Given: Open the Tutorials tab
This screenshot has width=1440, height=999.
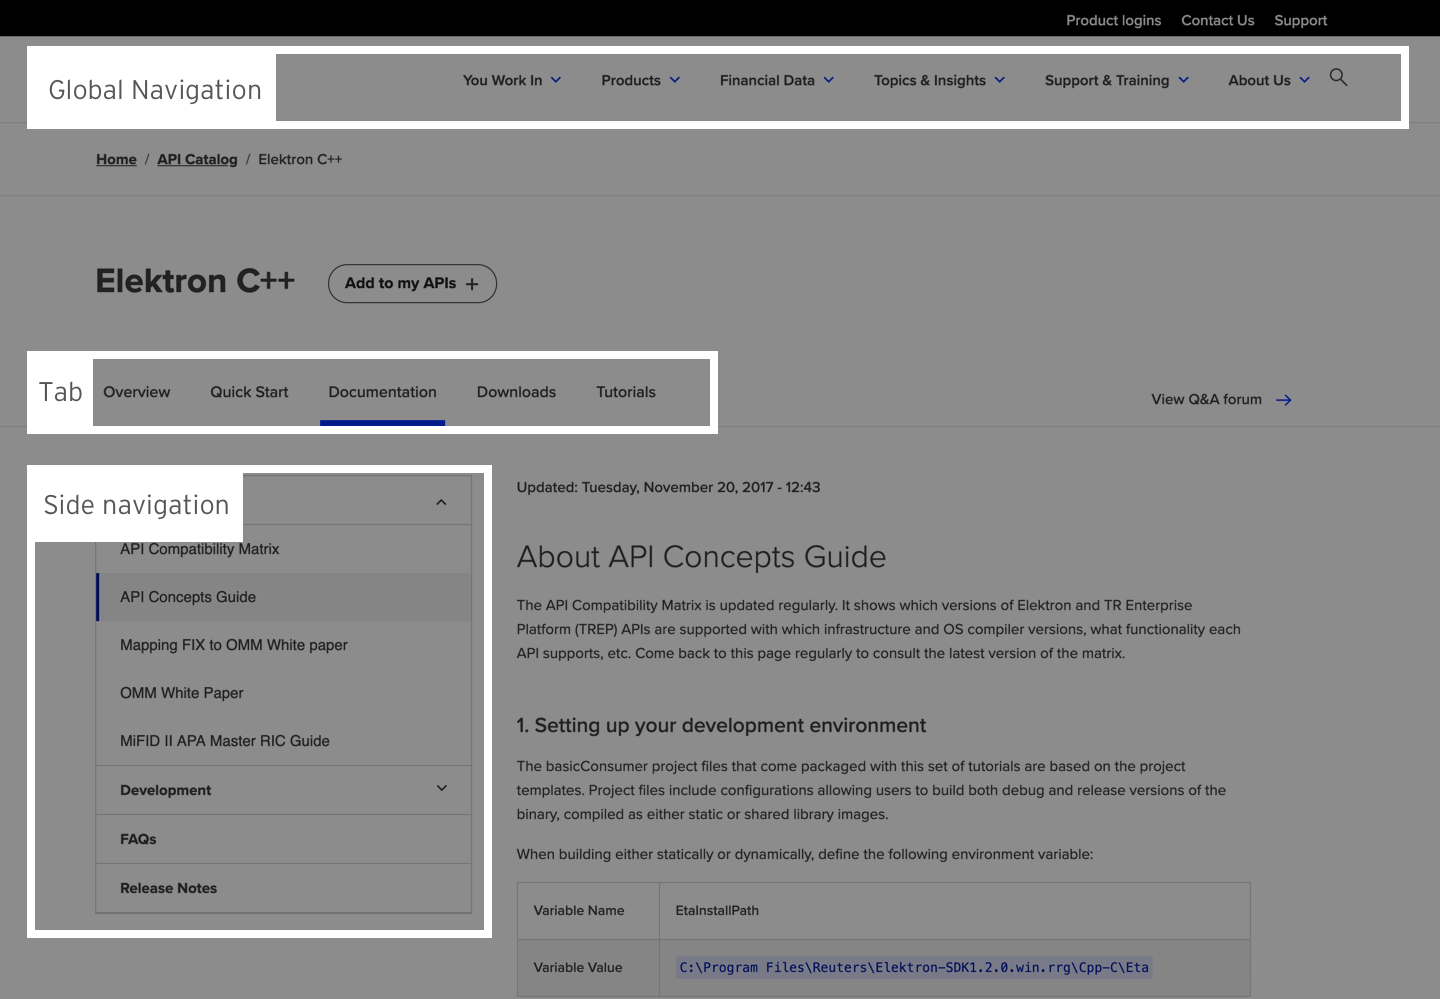Looking at the screenshot, I should pyautogui.click(x=626, y=392).
